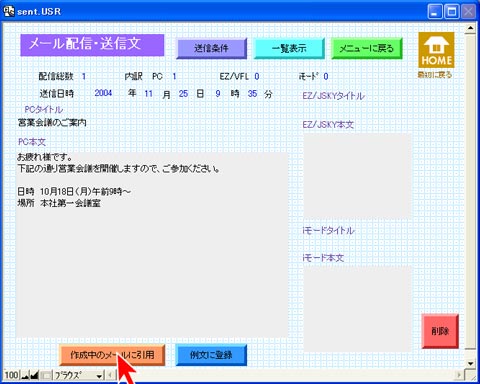Viewport: 480px width, 384px height.
Task: Click the vertical scrollbar down arrow
Action: [470, 363]
